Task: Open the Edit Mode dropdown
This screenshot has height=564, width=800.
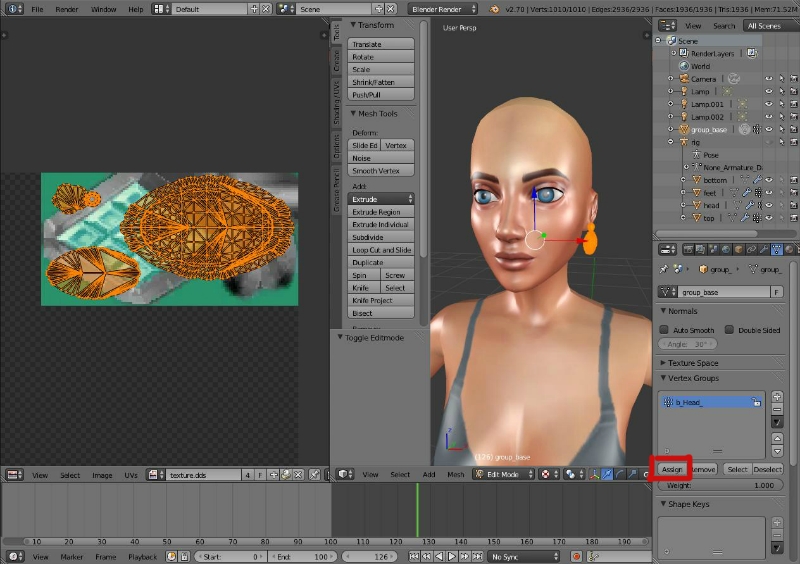Action: click(x=505, y=474)
